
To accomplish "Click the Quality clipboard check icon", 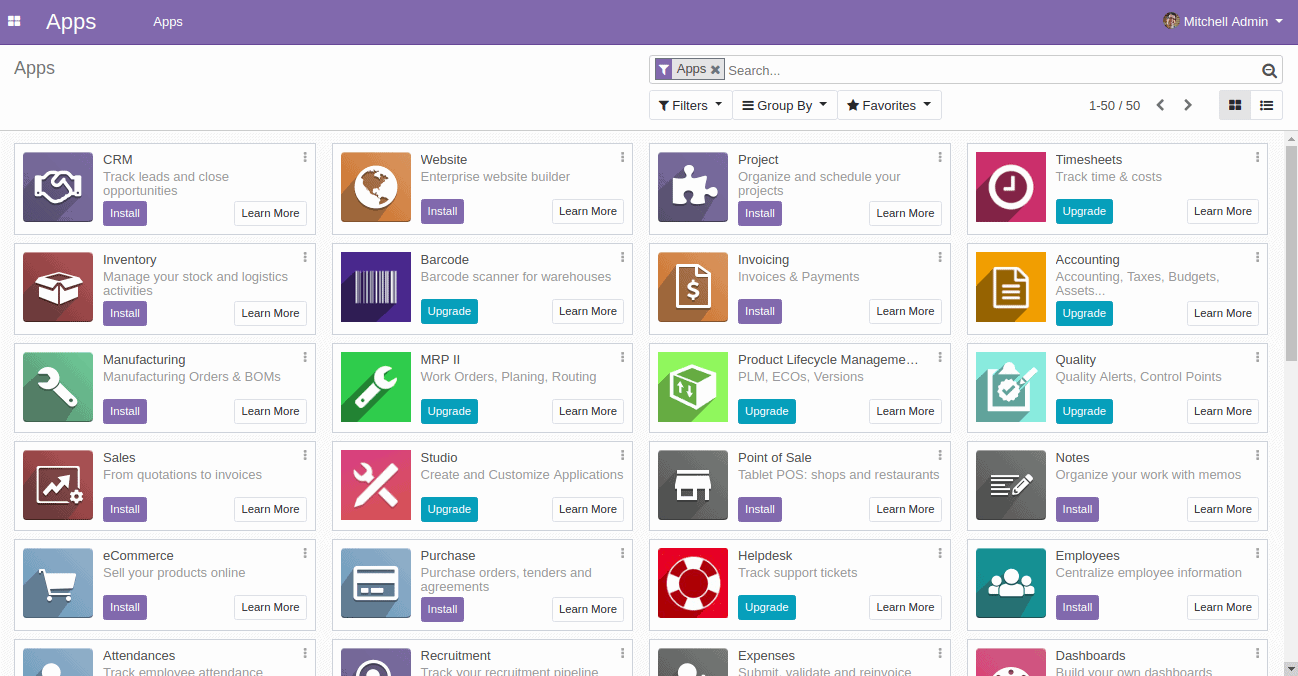I will pos(1010,387).
